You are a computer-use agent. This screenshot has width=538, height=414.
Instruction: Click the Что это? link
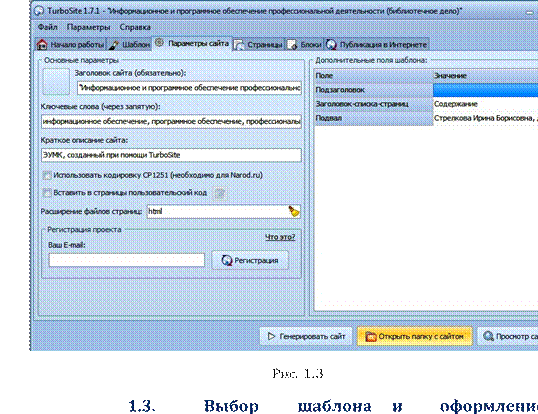(x=280, y=237)
